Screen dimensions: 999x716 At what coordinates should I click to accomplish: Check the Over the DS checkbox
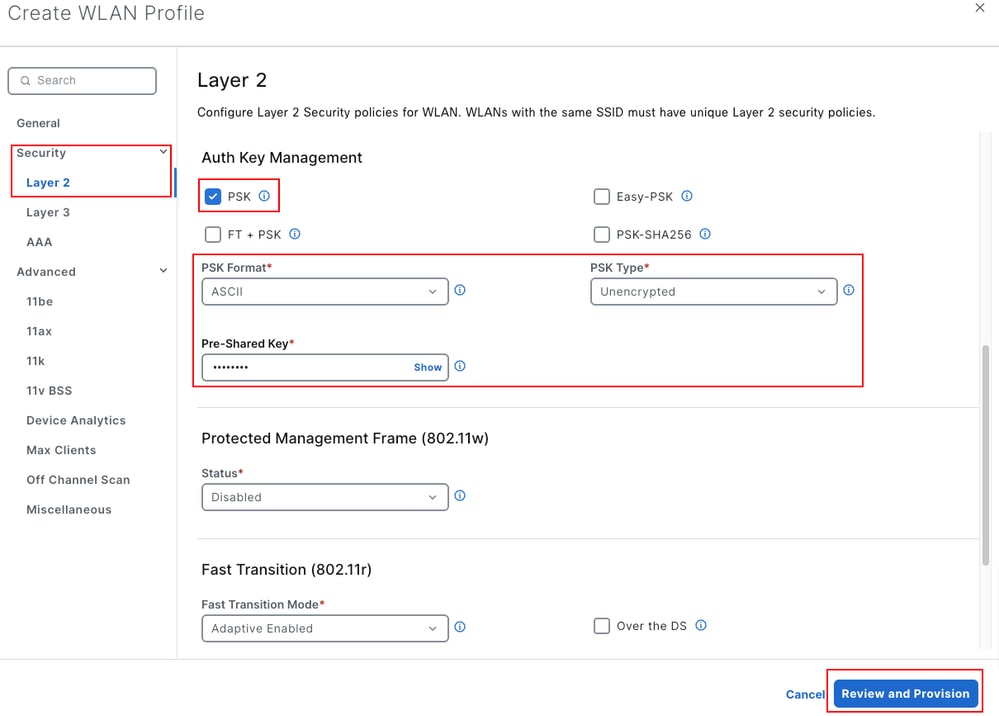click(x=601, y=626)
